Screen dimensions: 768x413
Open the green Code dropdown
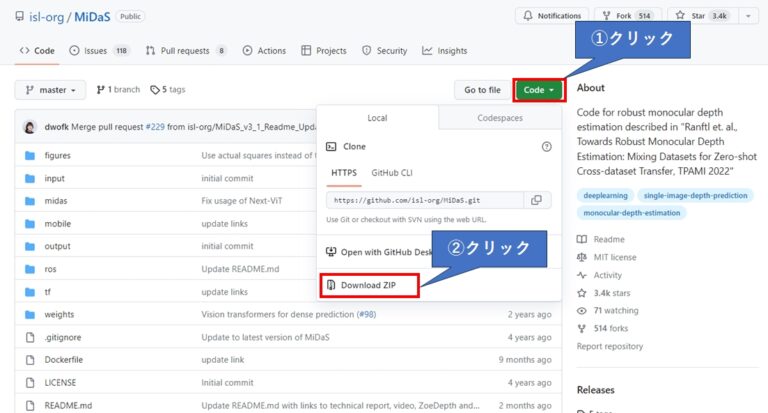click(539, 90)
